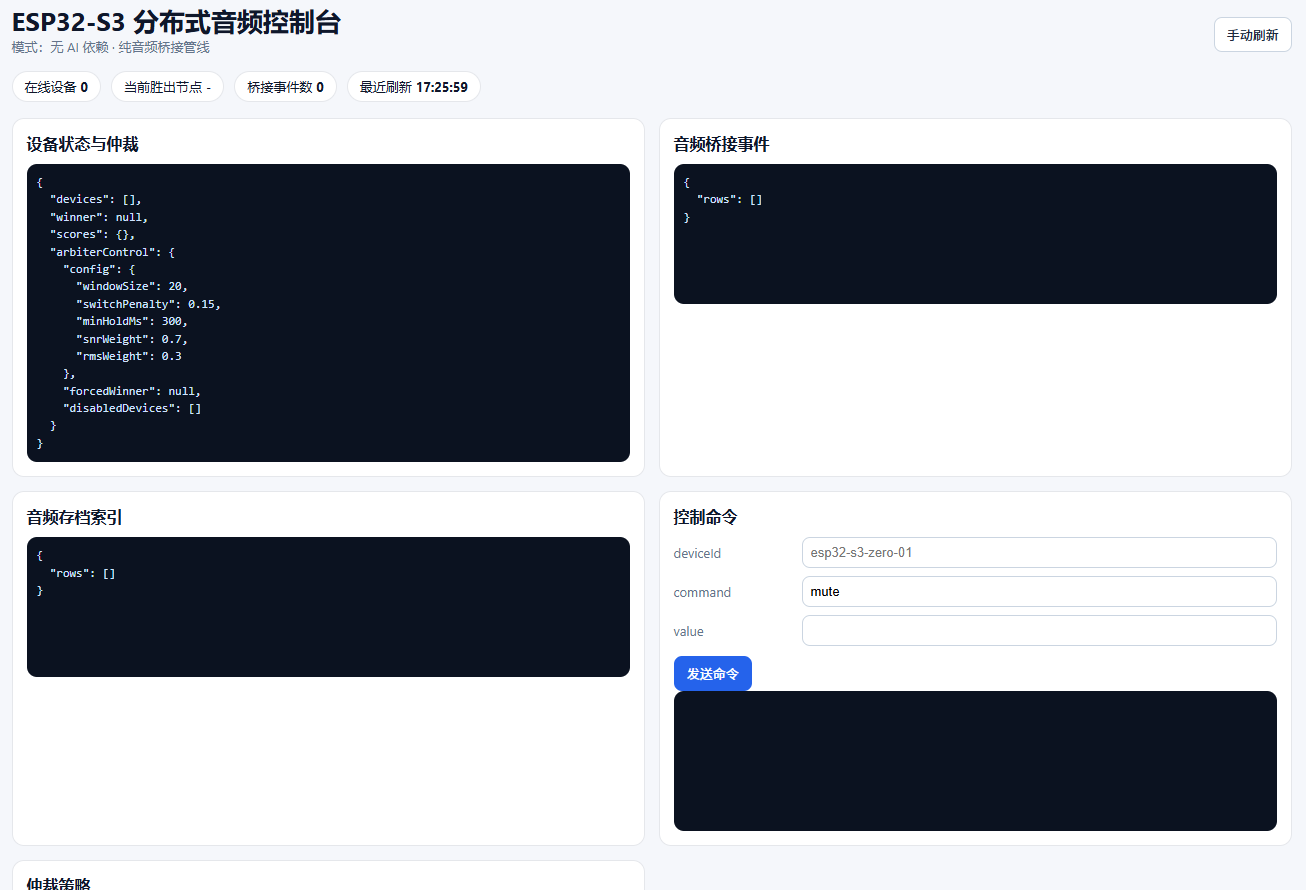Click the command field containing mute
1306x890 pixels.
1038,592
